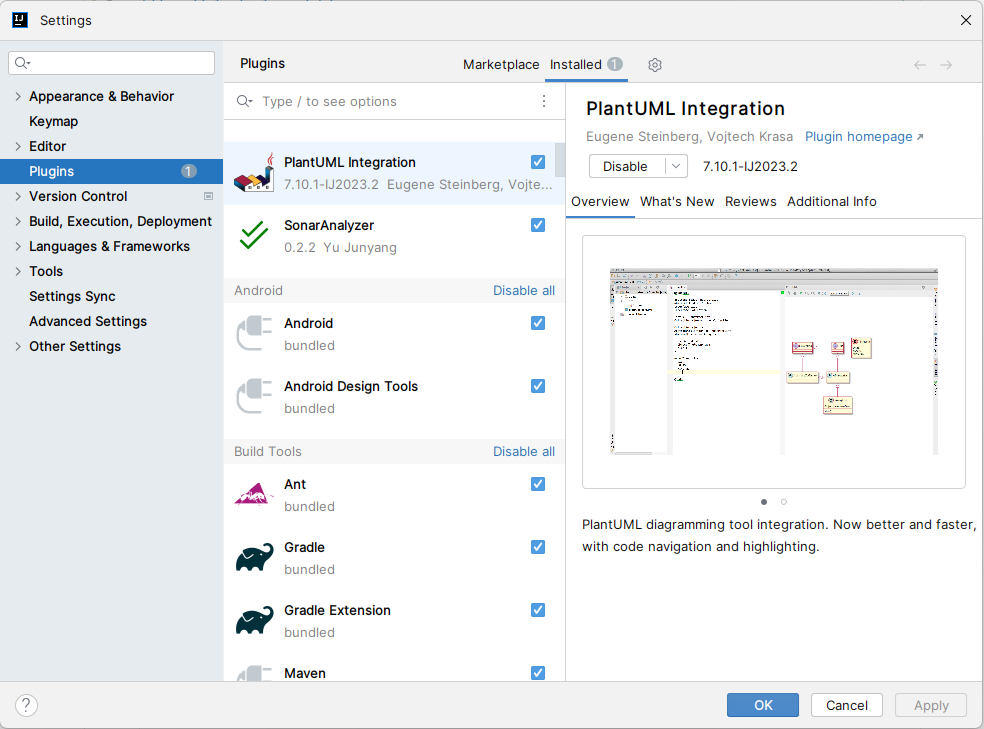The image size is (984, 729).
Task: Click the help question mark icon
Action: (26, 705)
